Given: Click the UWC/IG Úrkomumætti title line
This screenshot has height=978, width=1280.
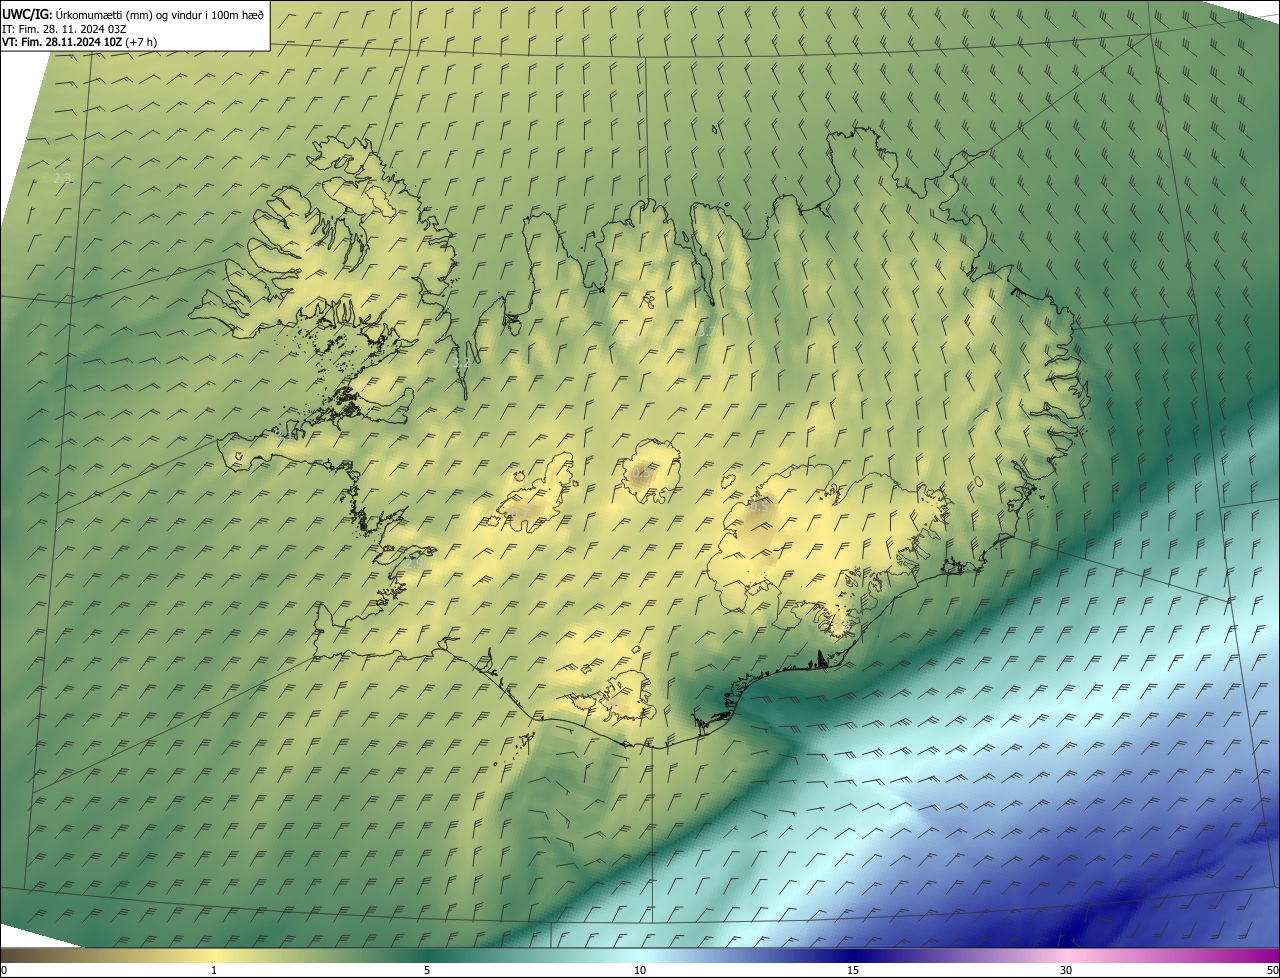Looking at the screenshot, I should [133, 14].
